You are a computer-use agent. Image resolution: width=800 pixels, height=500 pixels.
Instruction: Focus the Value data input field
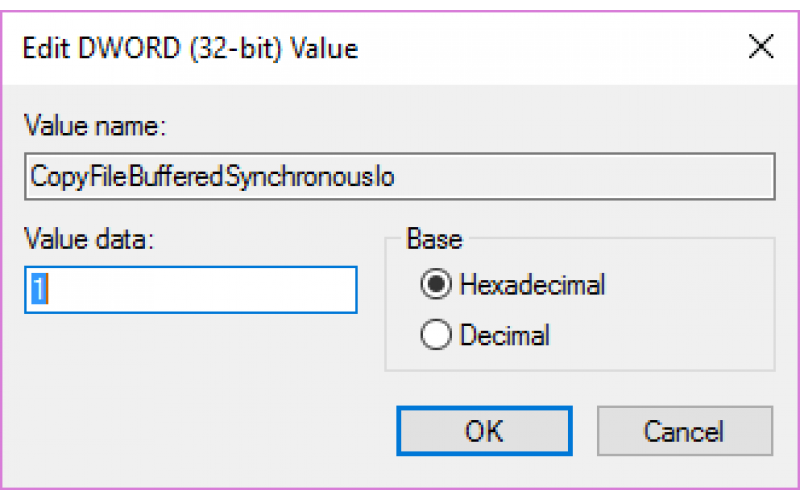click(x=190, y=289)
